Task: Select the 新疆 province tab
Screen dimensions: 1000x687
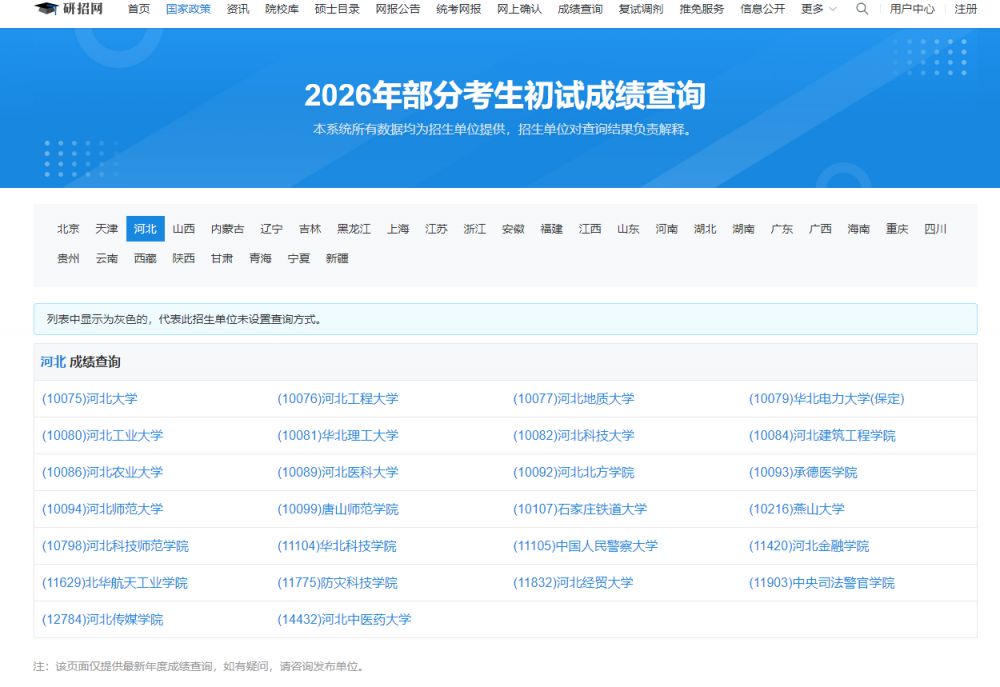Action: coord(337,258)
